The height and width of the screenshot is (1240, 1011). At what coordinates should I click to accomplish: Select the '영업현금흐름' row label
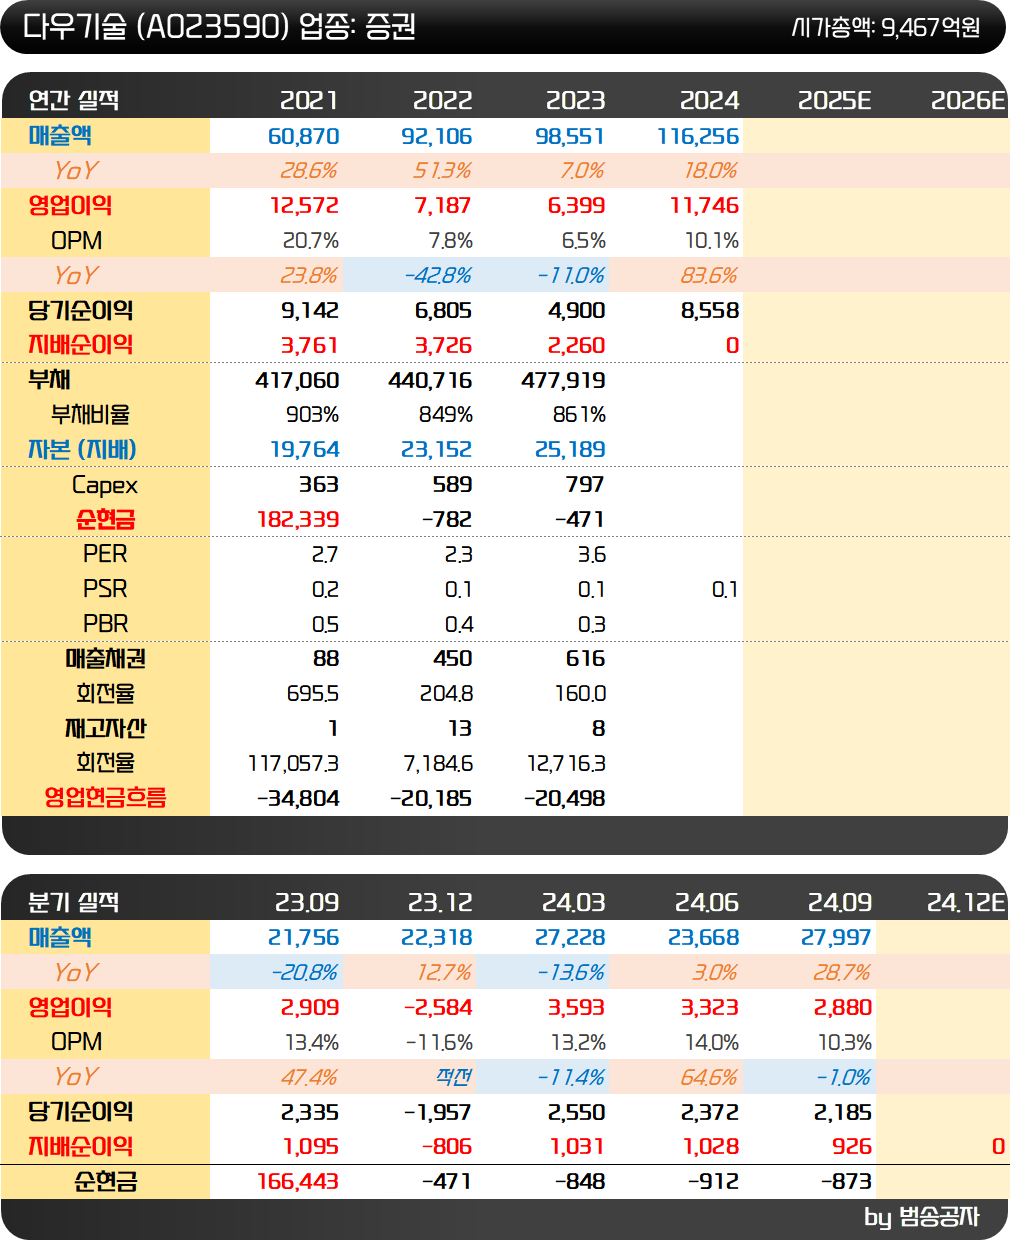click(x=105, y=797)
